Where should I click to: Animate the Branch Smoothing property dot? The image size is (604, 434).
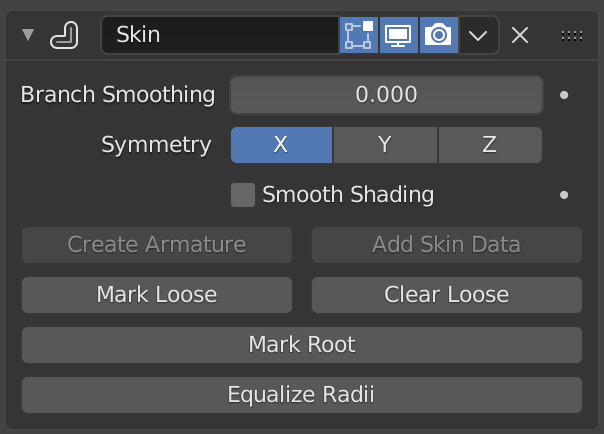[x=564, y=95]
